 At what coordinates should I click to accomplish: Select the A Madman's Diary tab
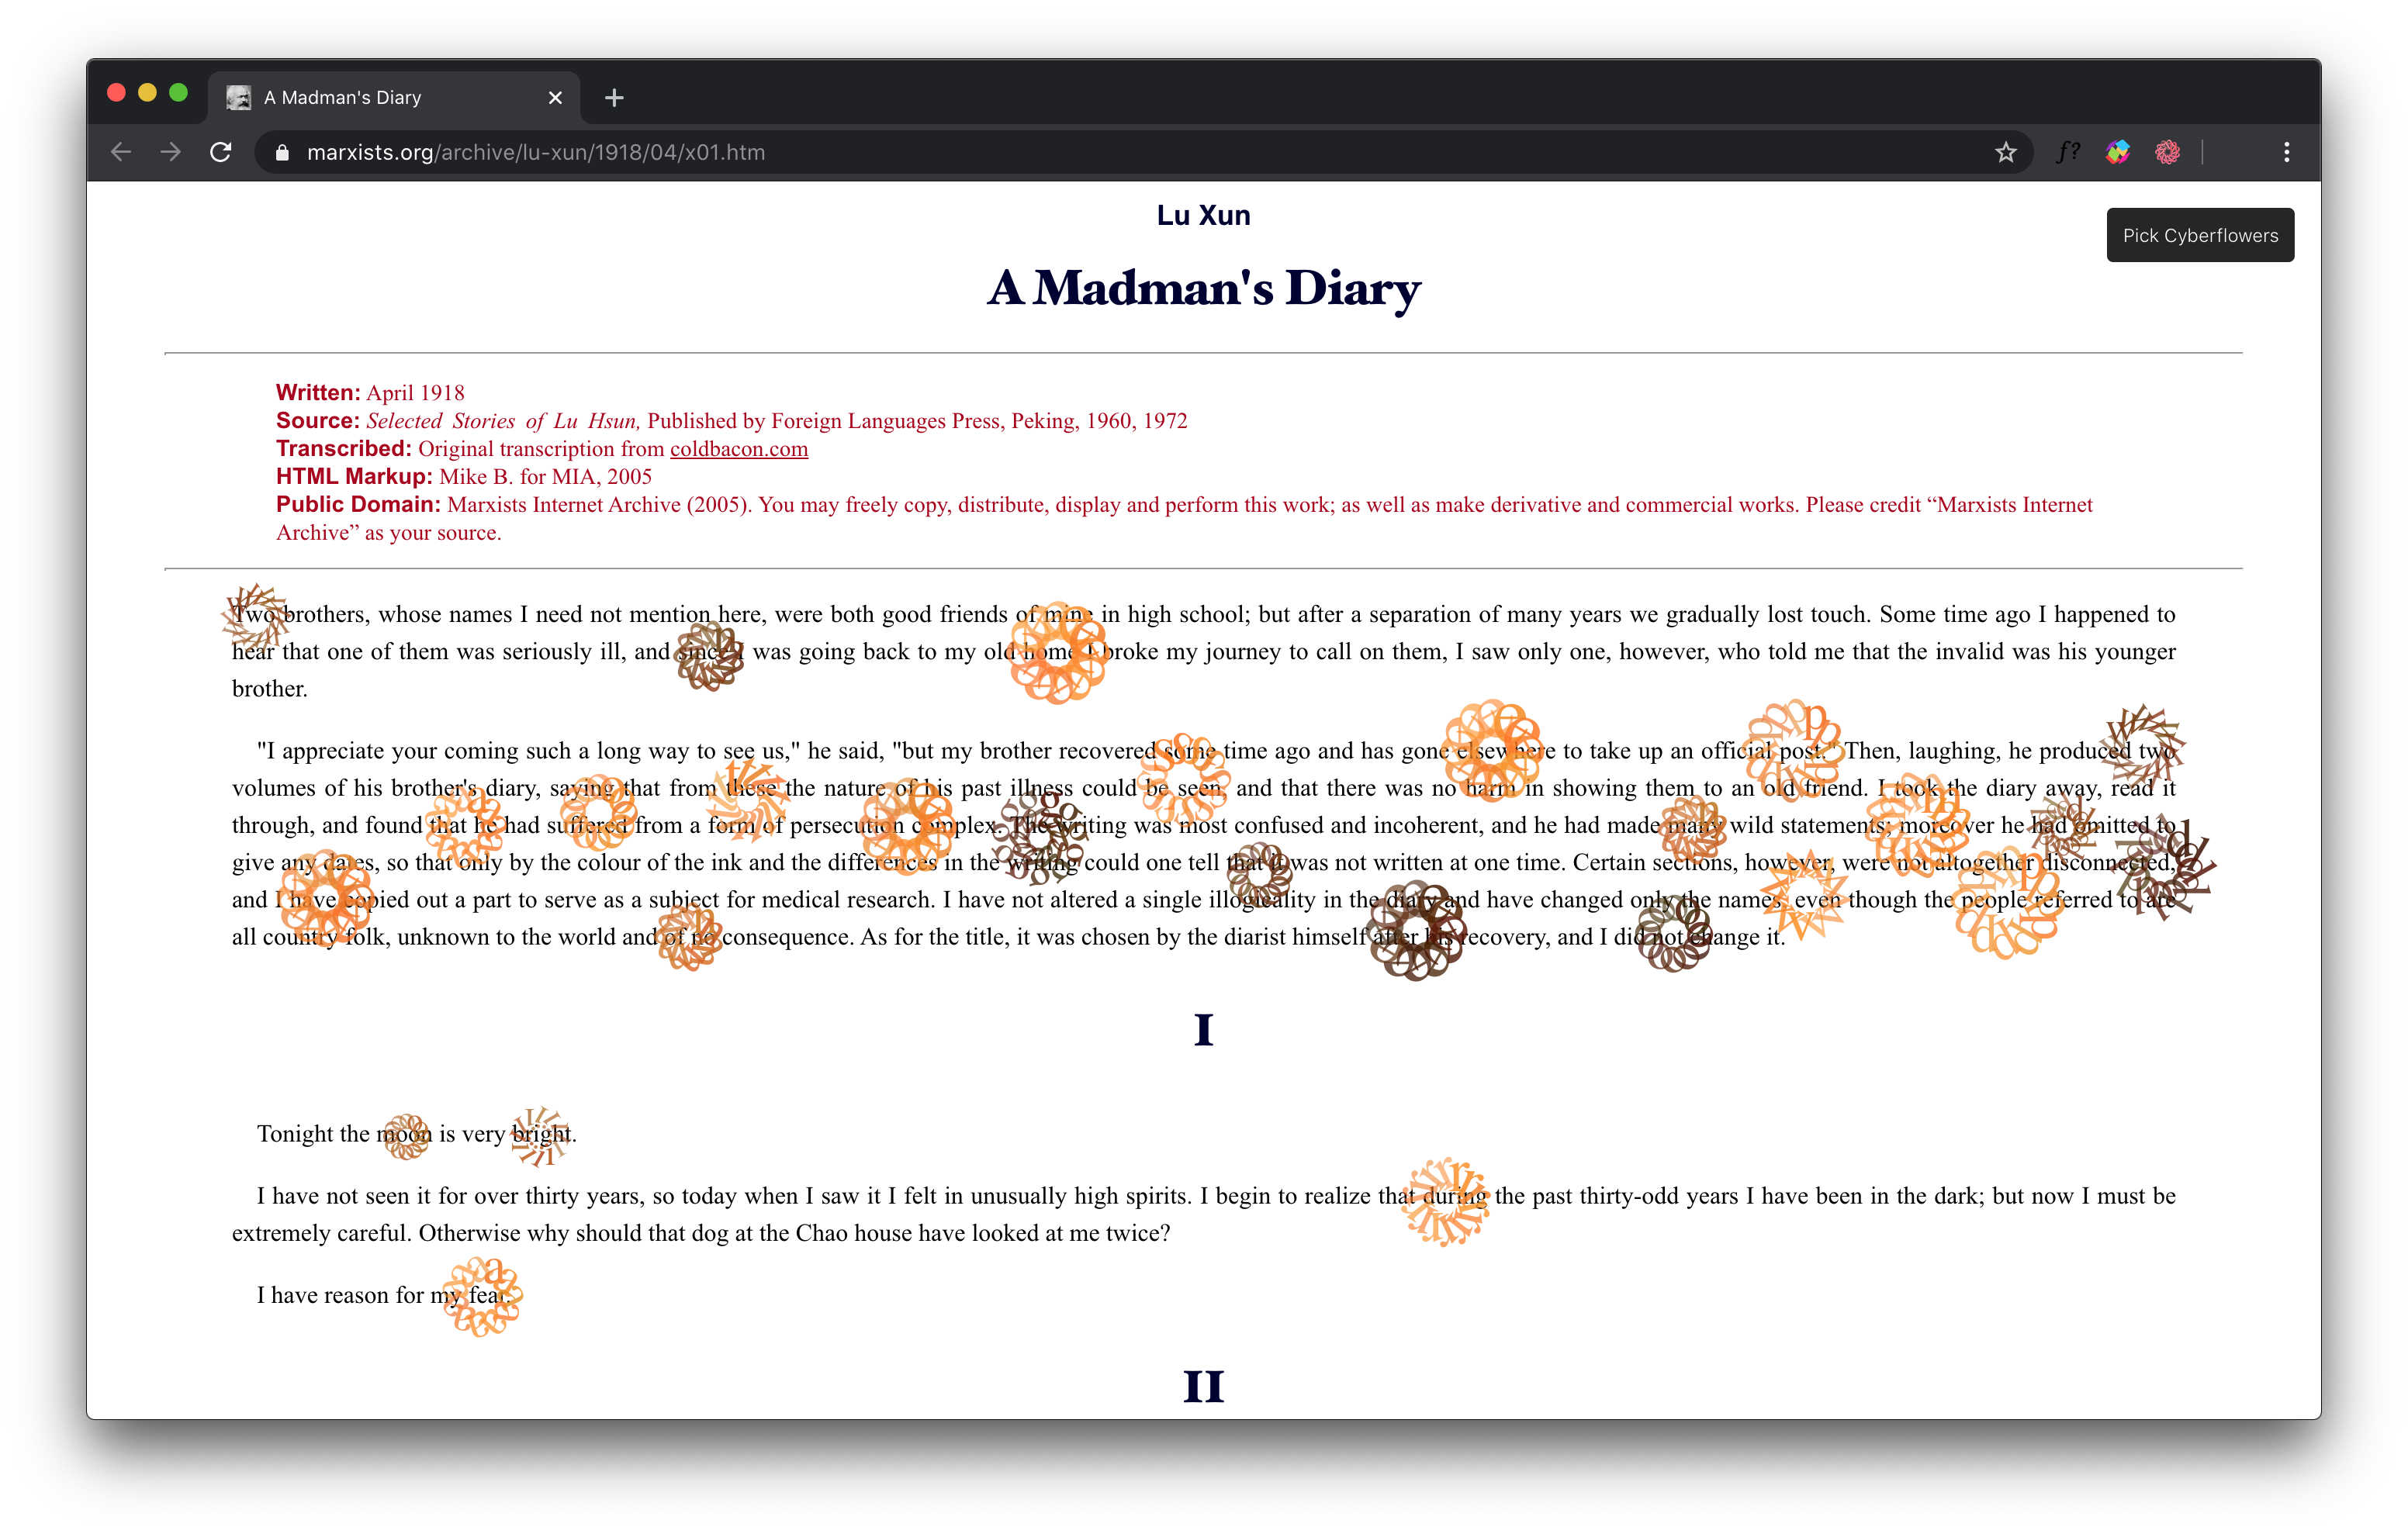point(394,97)
